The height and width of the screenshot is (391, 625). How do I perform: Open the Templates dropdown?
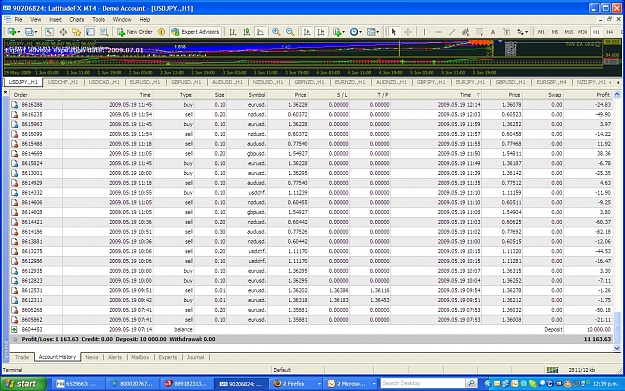tap(373, 32)
